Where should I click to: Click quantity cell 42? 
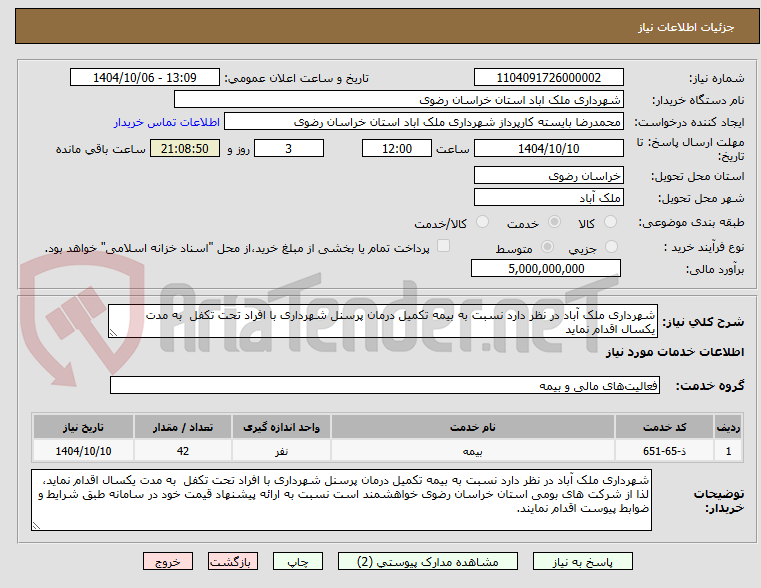(183, 451)
